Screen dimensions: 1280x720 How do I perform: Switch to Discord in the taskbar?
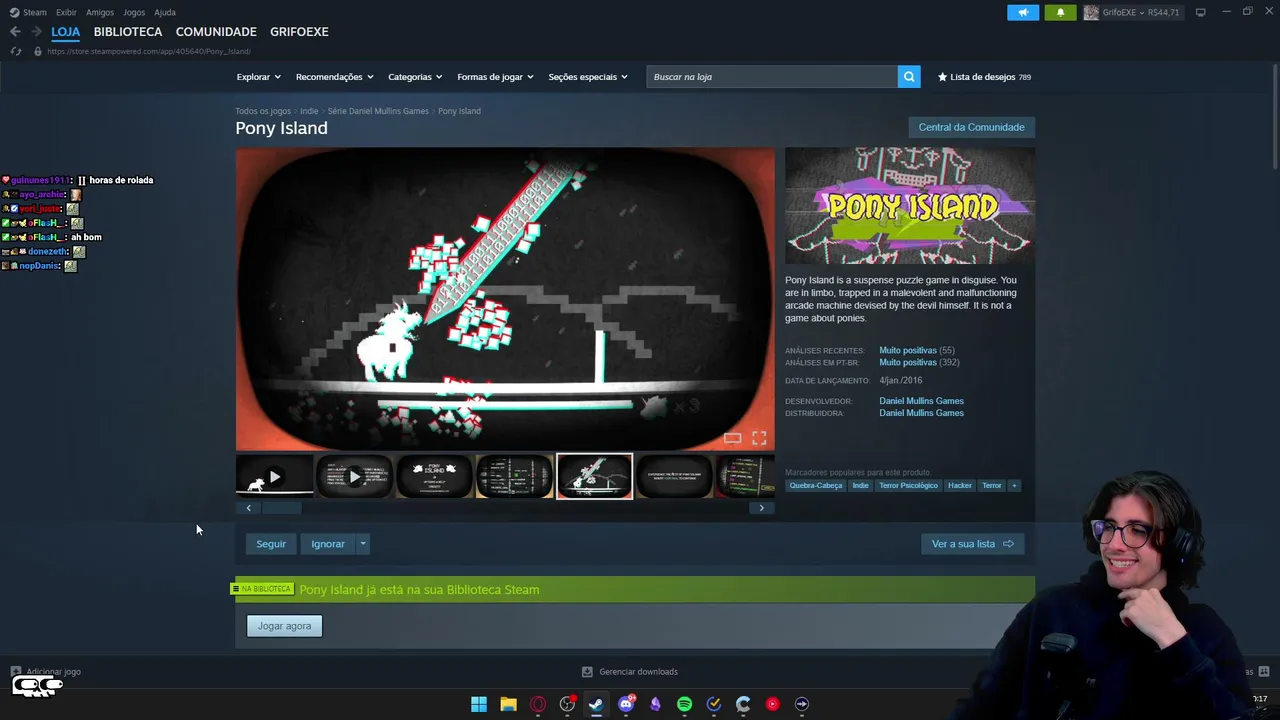pos(626,704)
